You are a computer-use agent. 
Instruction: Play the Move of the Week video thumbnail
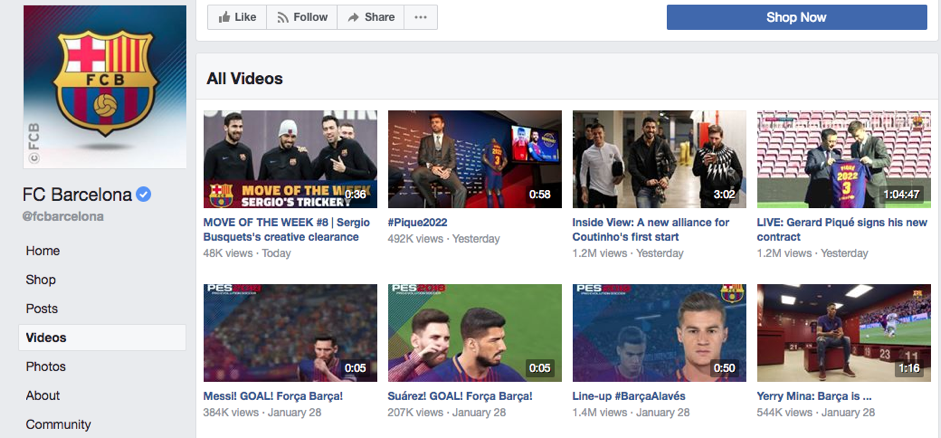[x=290, y=159]
